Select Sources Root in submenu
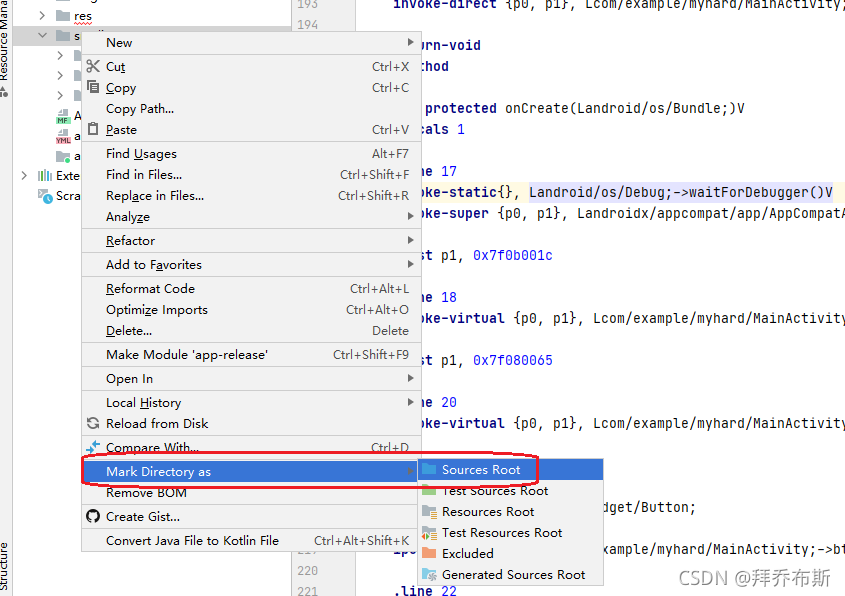This screenshot has height=596, width=845. tap(511, 469)
